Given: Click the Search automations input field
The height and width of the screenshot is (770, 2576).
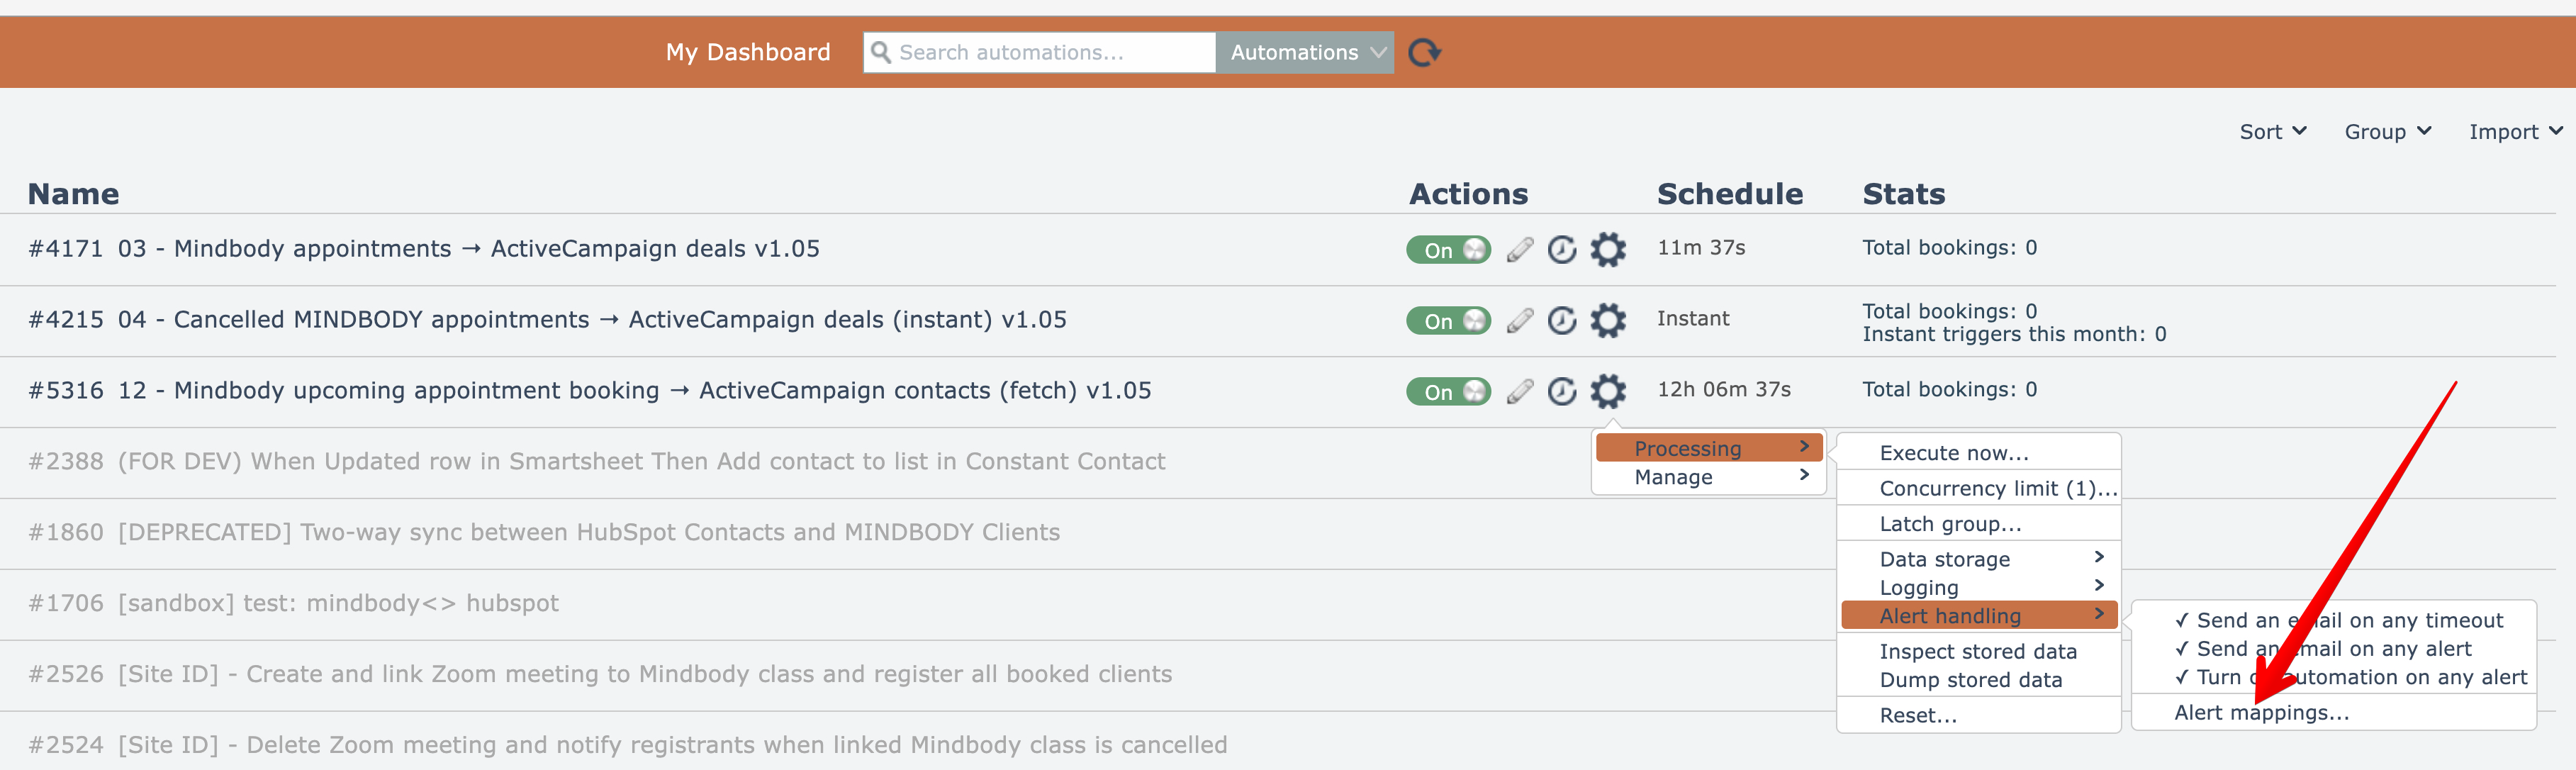Looking at the screenshot, I should pyautogui.click(x=1050, y=52).
